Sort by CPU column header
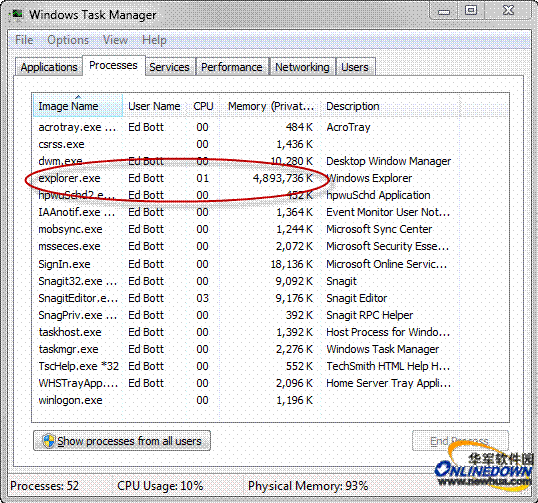 coord(203,106)
